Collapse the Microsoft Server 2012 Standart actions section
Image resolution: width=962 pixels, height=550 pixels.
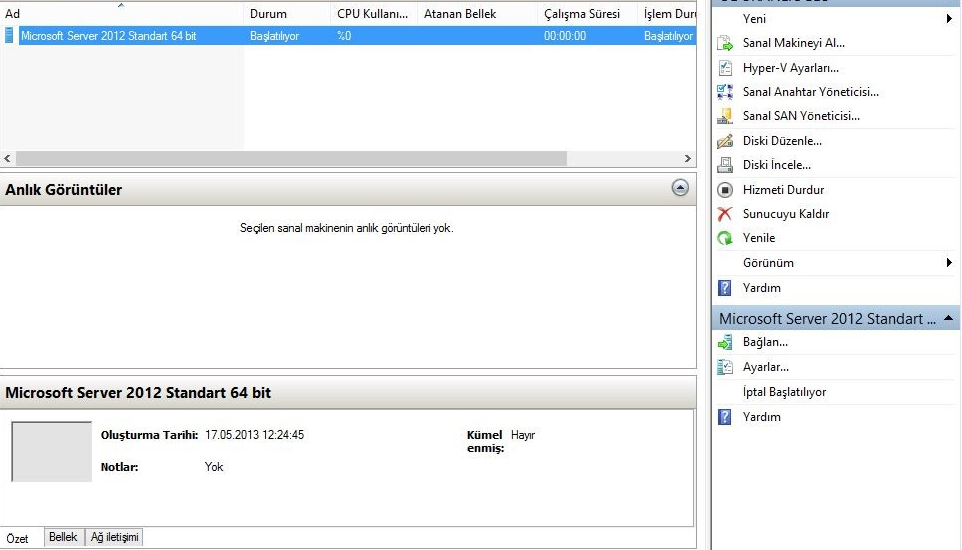949,318
